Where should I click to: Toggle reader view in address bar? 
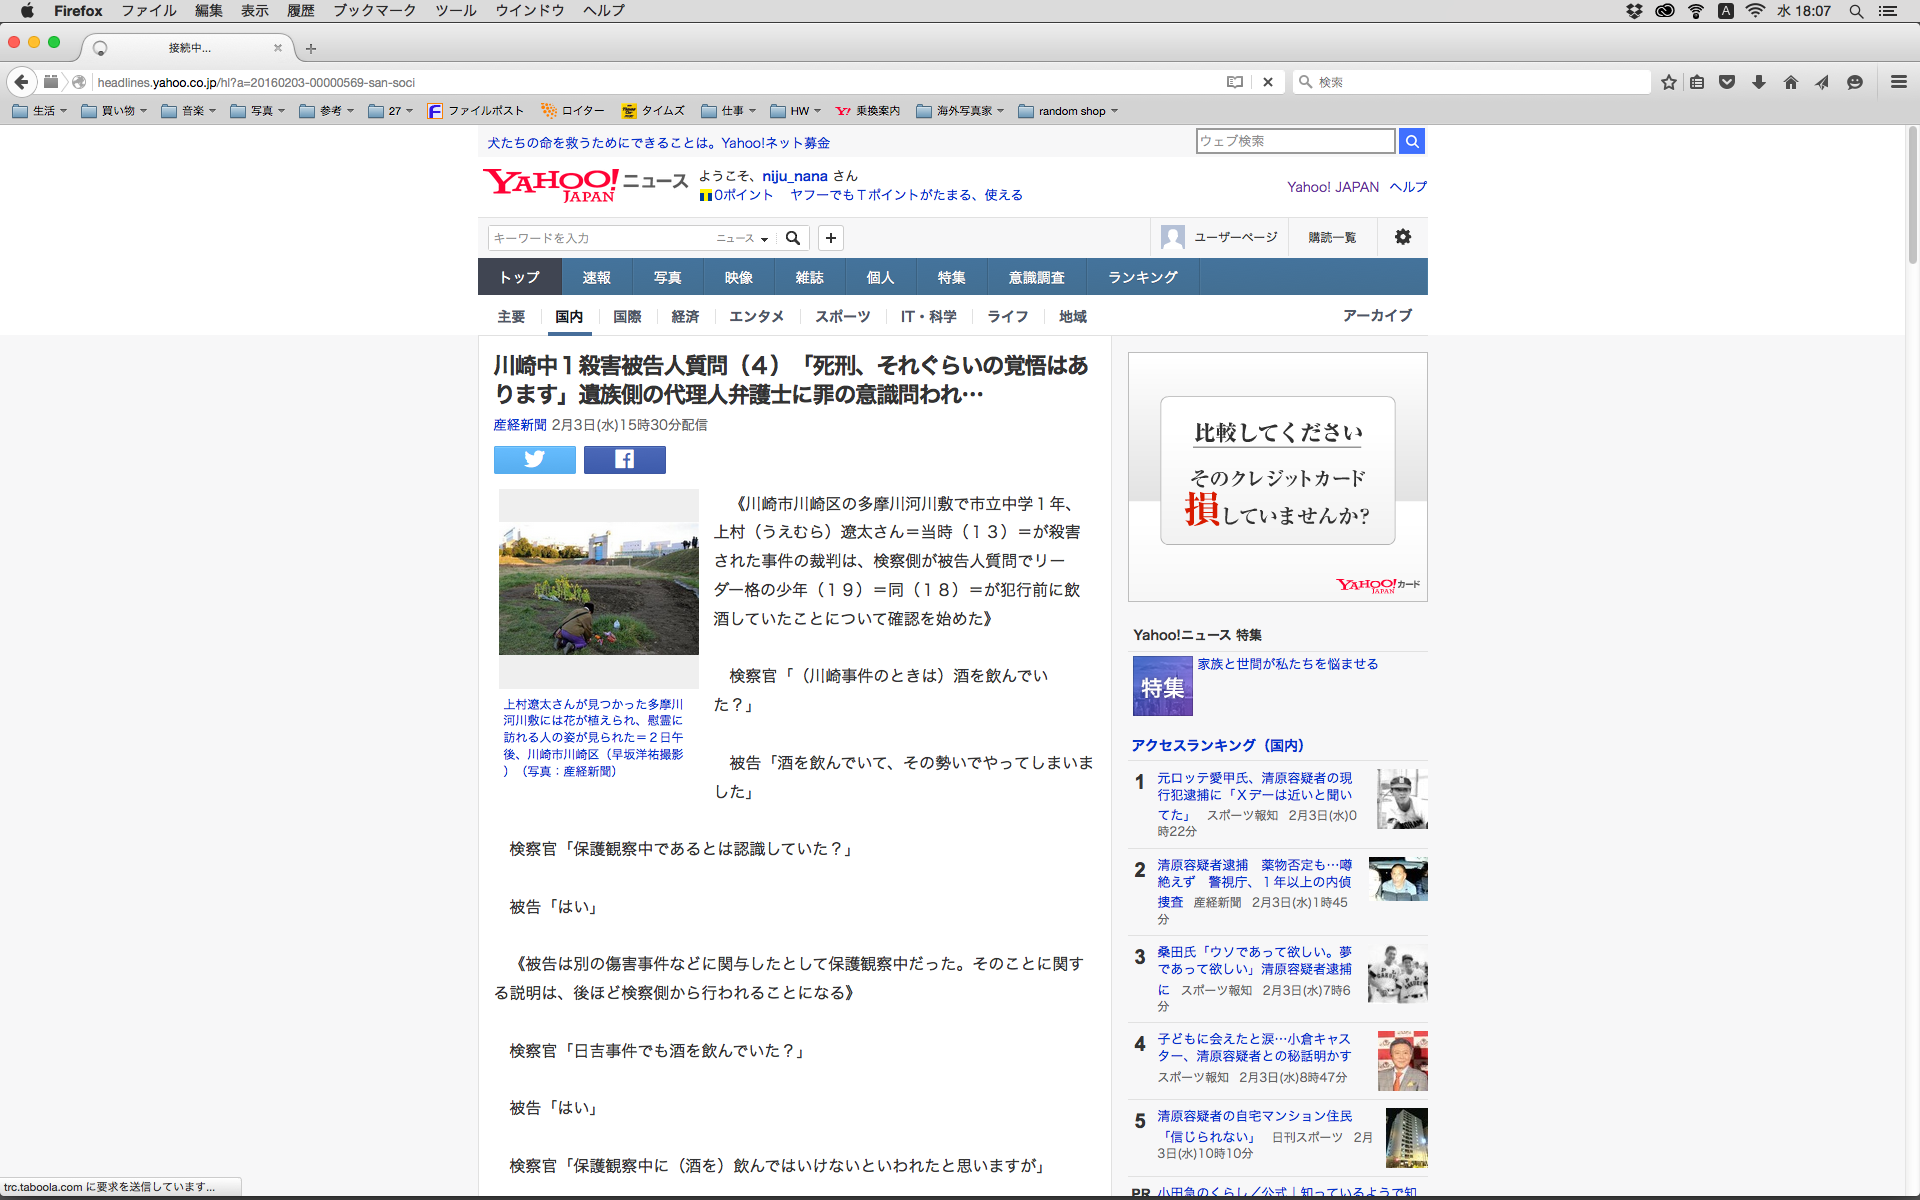pyautogui.click(x=1235, y=82)
